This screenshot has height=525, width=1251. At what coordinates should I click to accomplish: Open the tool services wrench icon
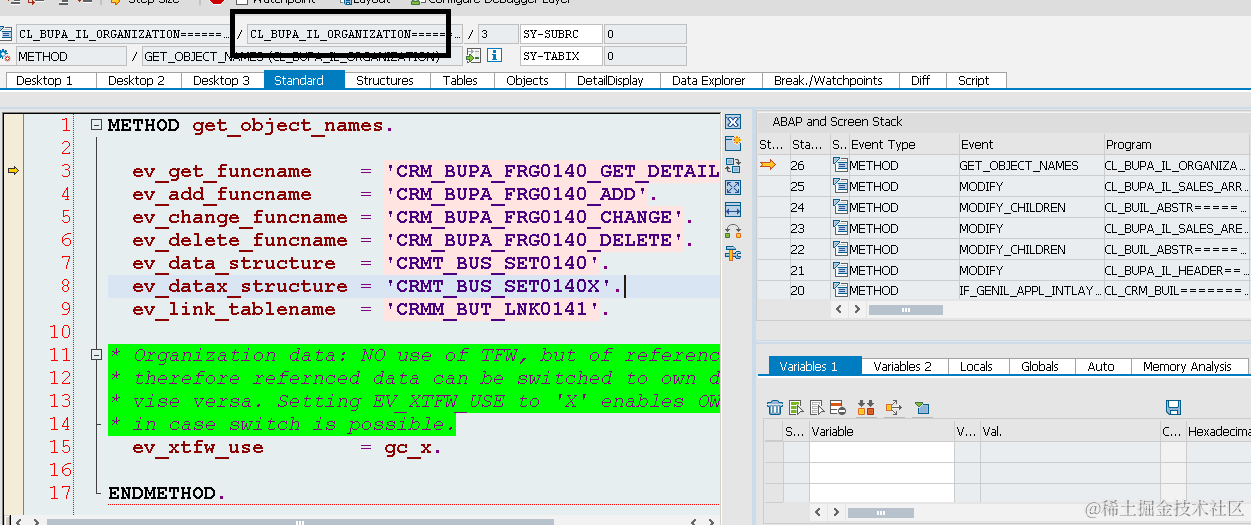pos(733,254)
